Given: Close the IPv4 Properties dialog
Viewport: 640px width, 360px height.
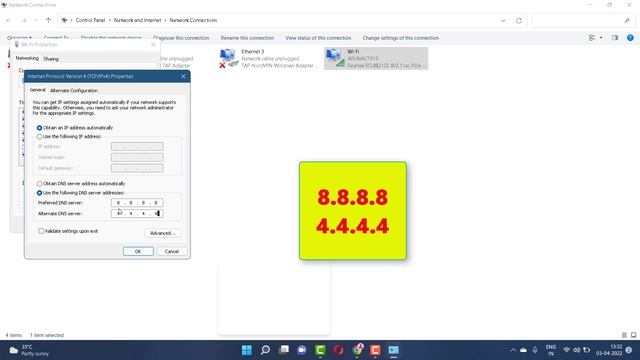Looking at the screenshot, I should (183, 76).
